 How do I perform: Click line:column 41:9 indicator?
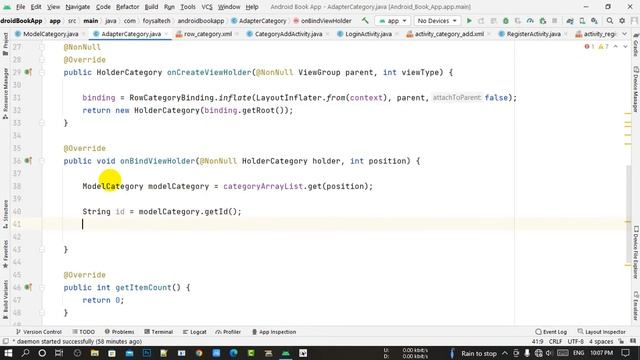pyautogui.click(x=538, y=341)
